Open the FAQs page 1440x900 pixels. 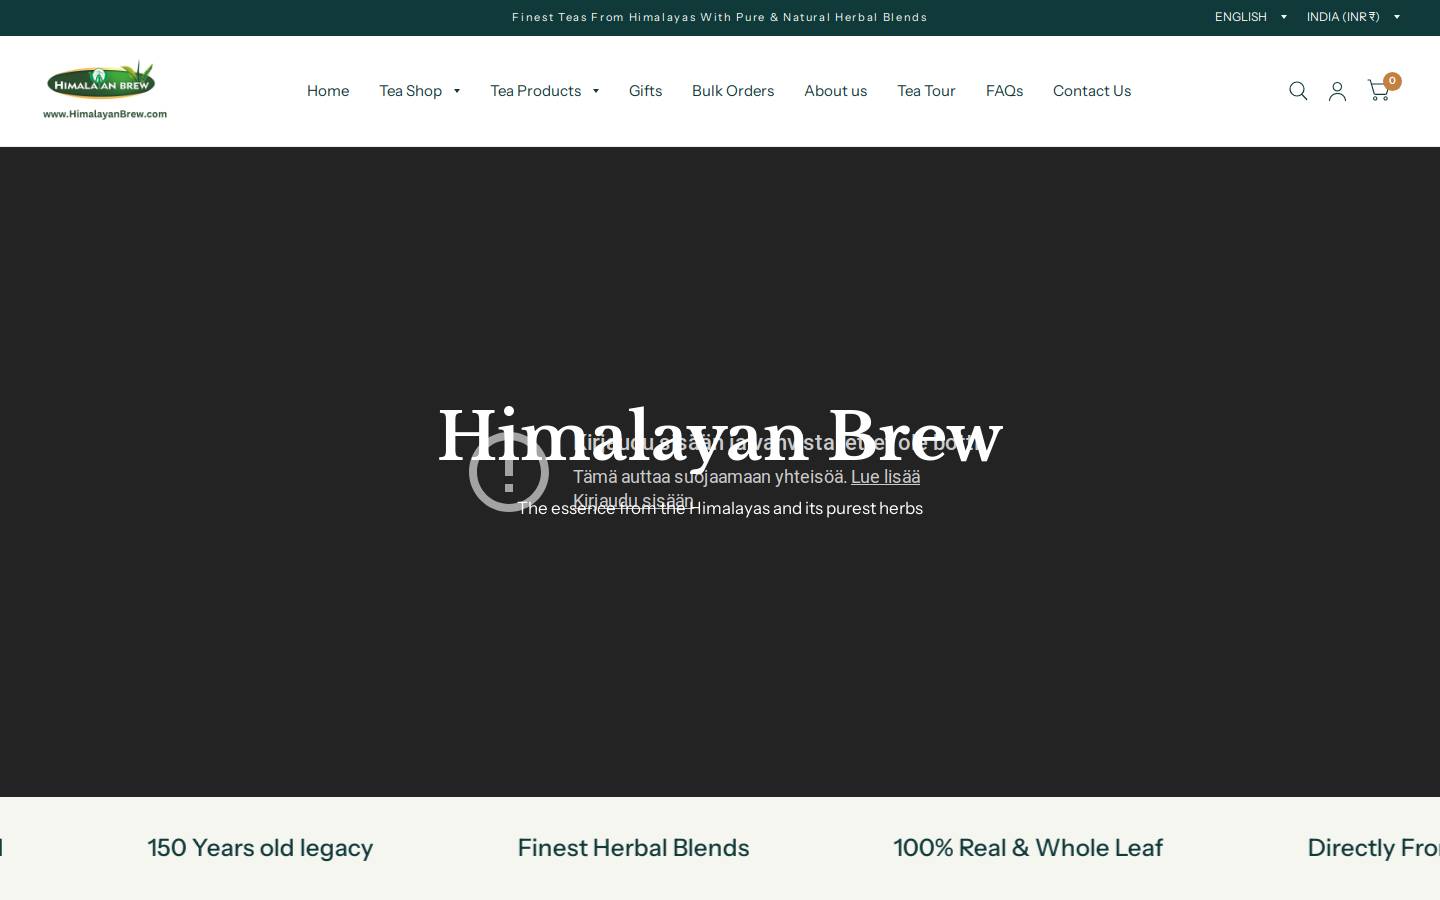click(1004, 91)
